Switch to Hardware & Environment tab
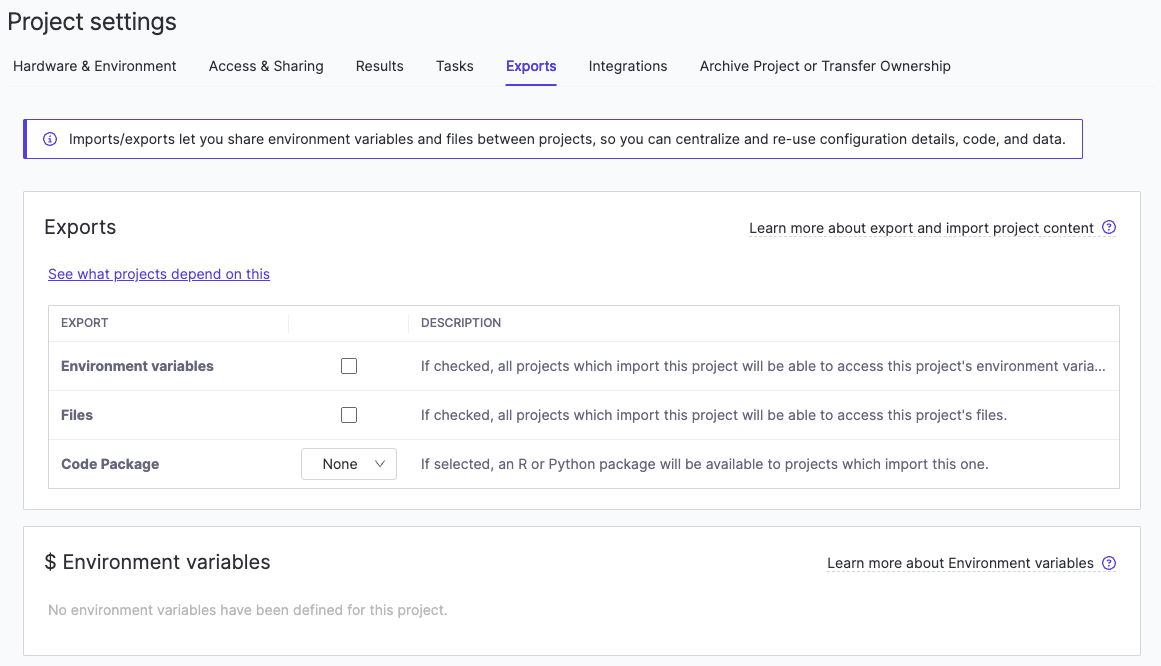Screen dimensions: 1161x666 coord(95,66)
